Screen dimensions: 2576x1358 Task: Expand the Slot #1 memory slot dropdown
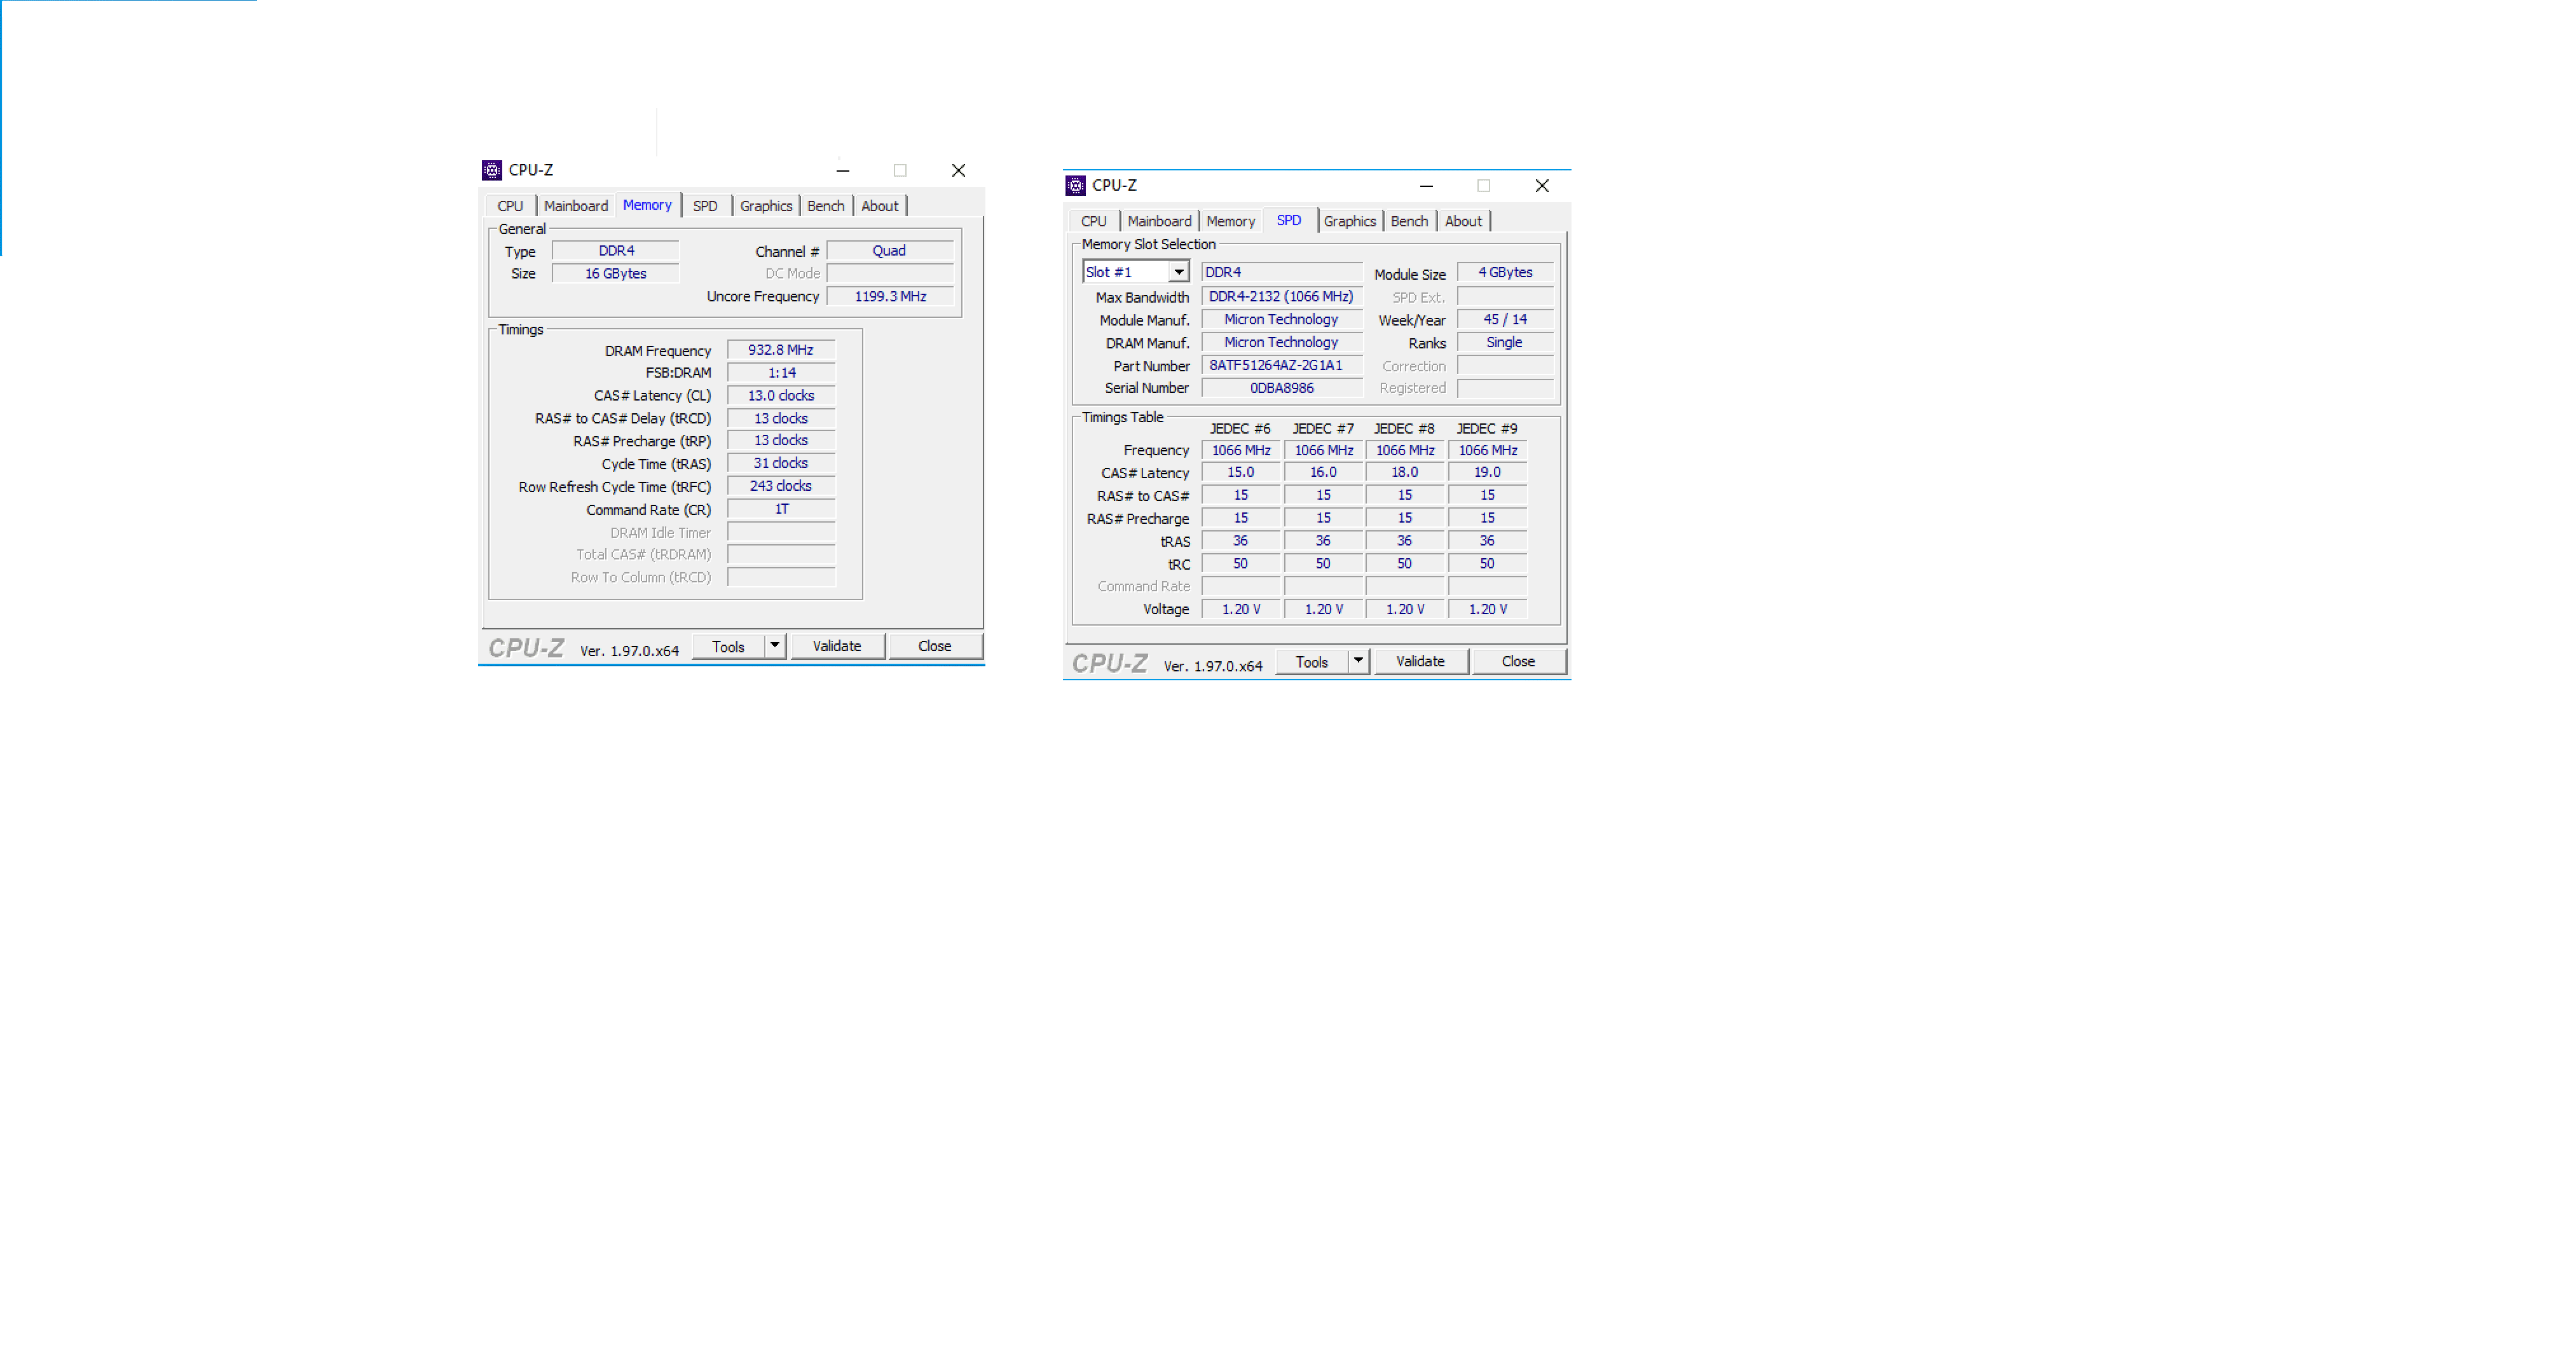(1179, 272)
